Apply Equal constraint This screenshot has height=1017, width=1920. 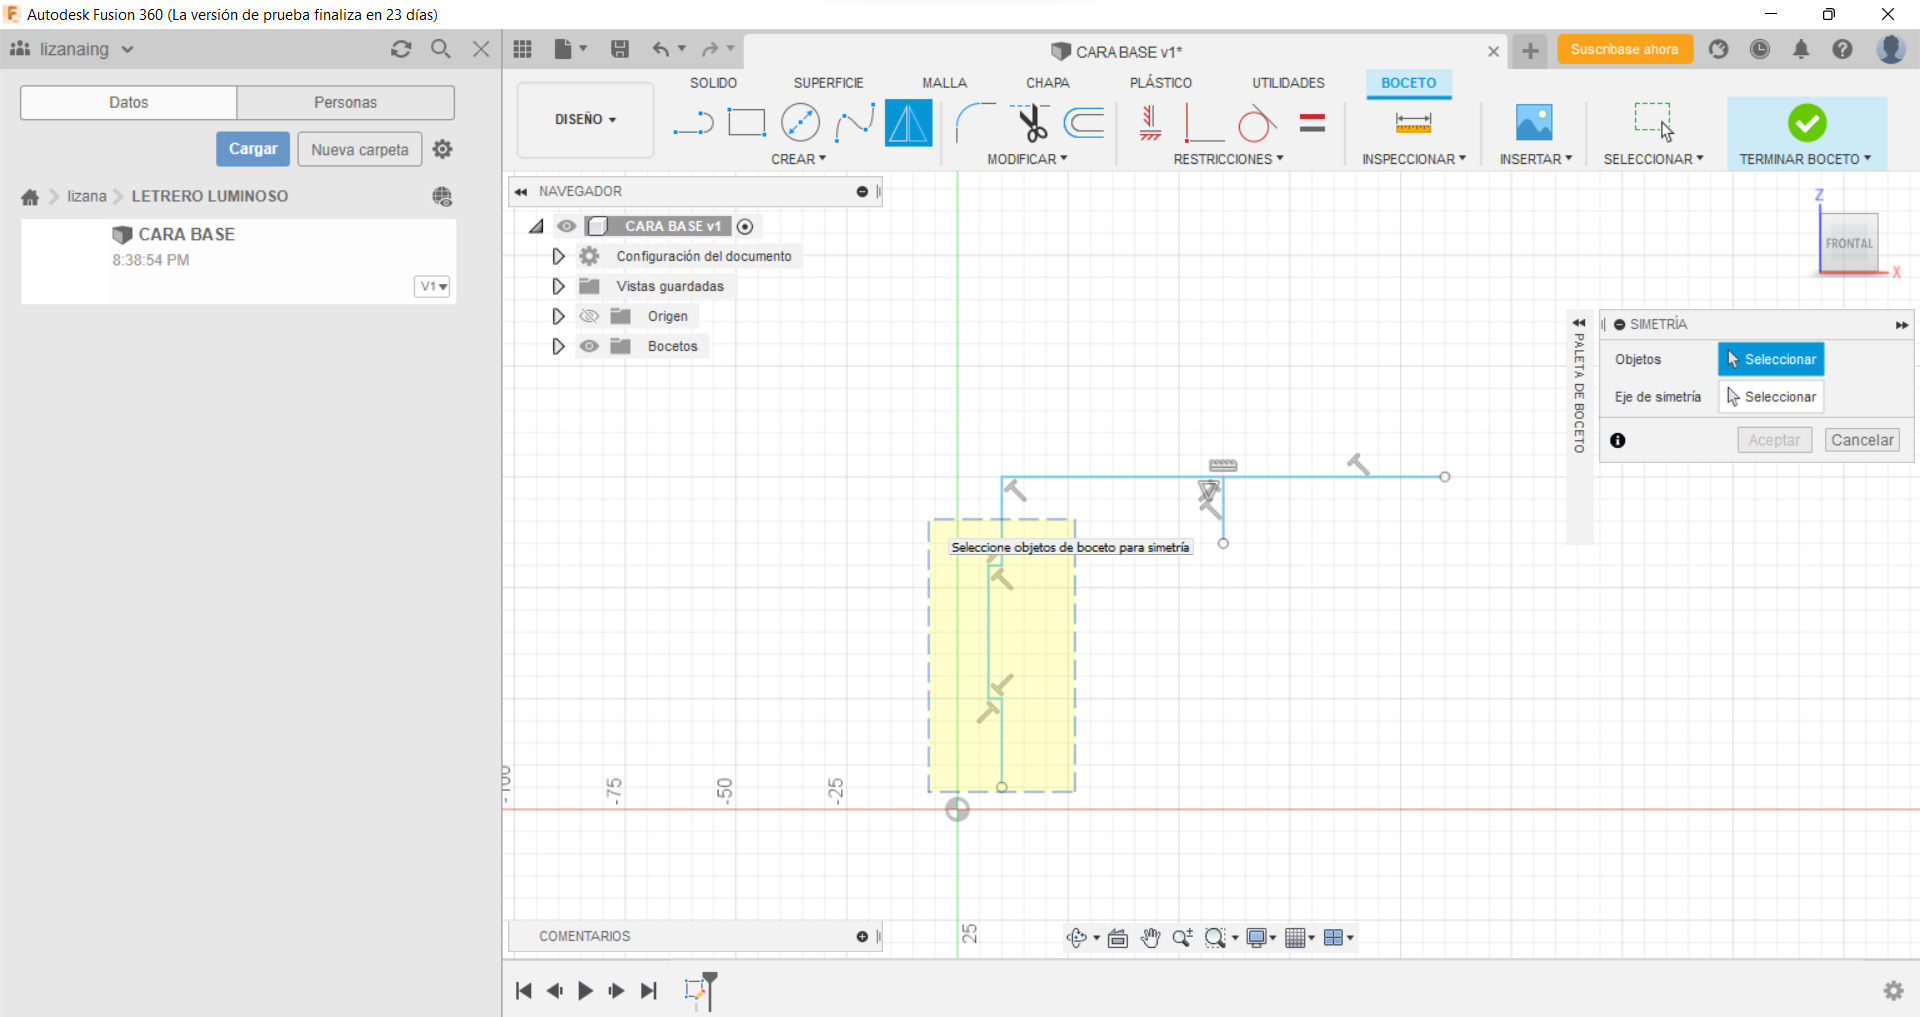(1312, 123)
